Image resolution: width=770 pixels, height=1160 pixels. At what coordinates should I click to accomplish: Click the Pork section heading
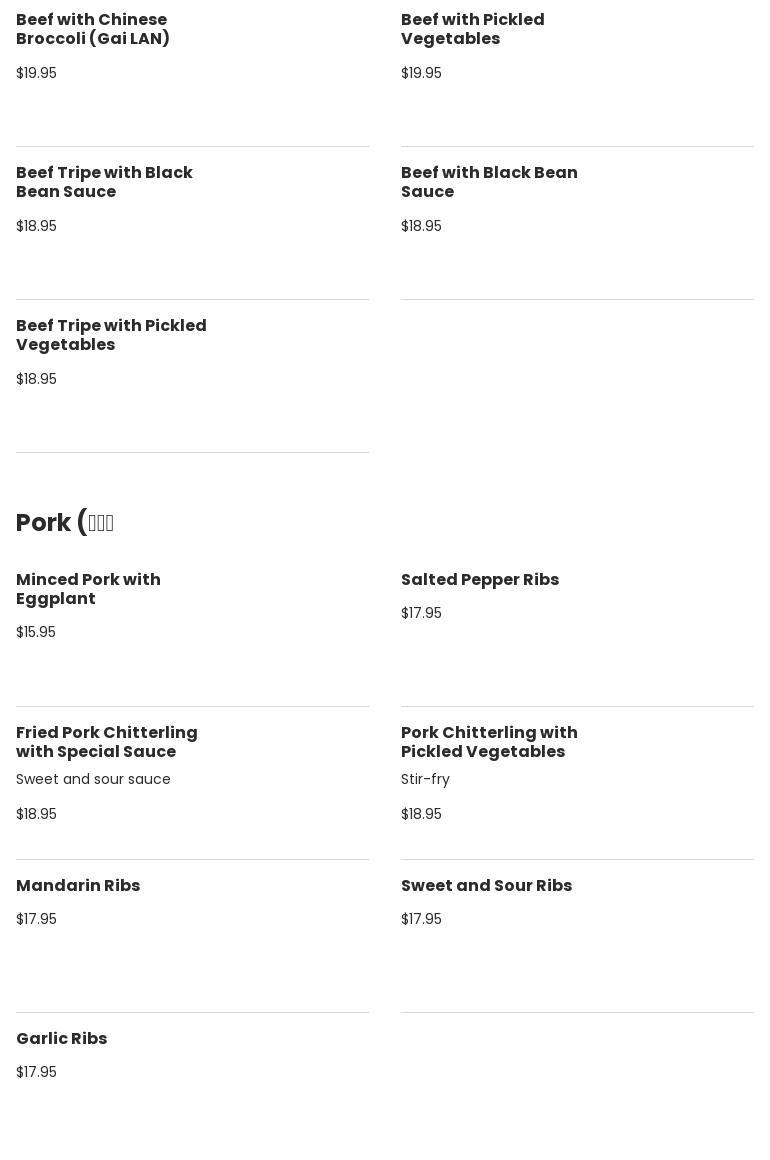click(x=65, y=523)
